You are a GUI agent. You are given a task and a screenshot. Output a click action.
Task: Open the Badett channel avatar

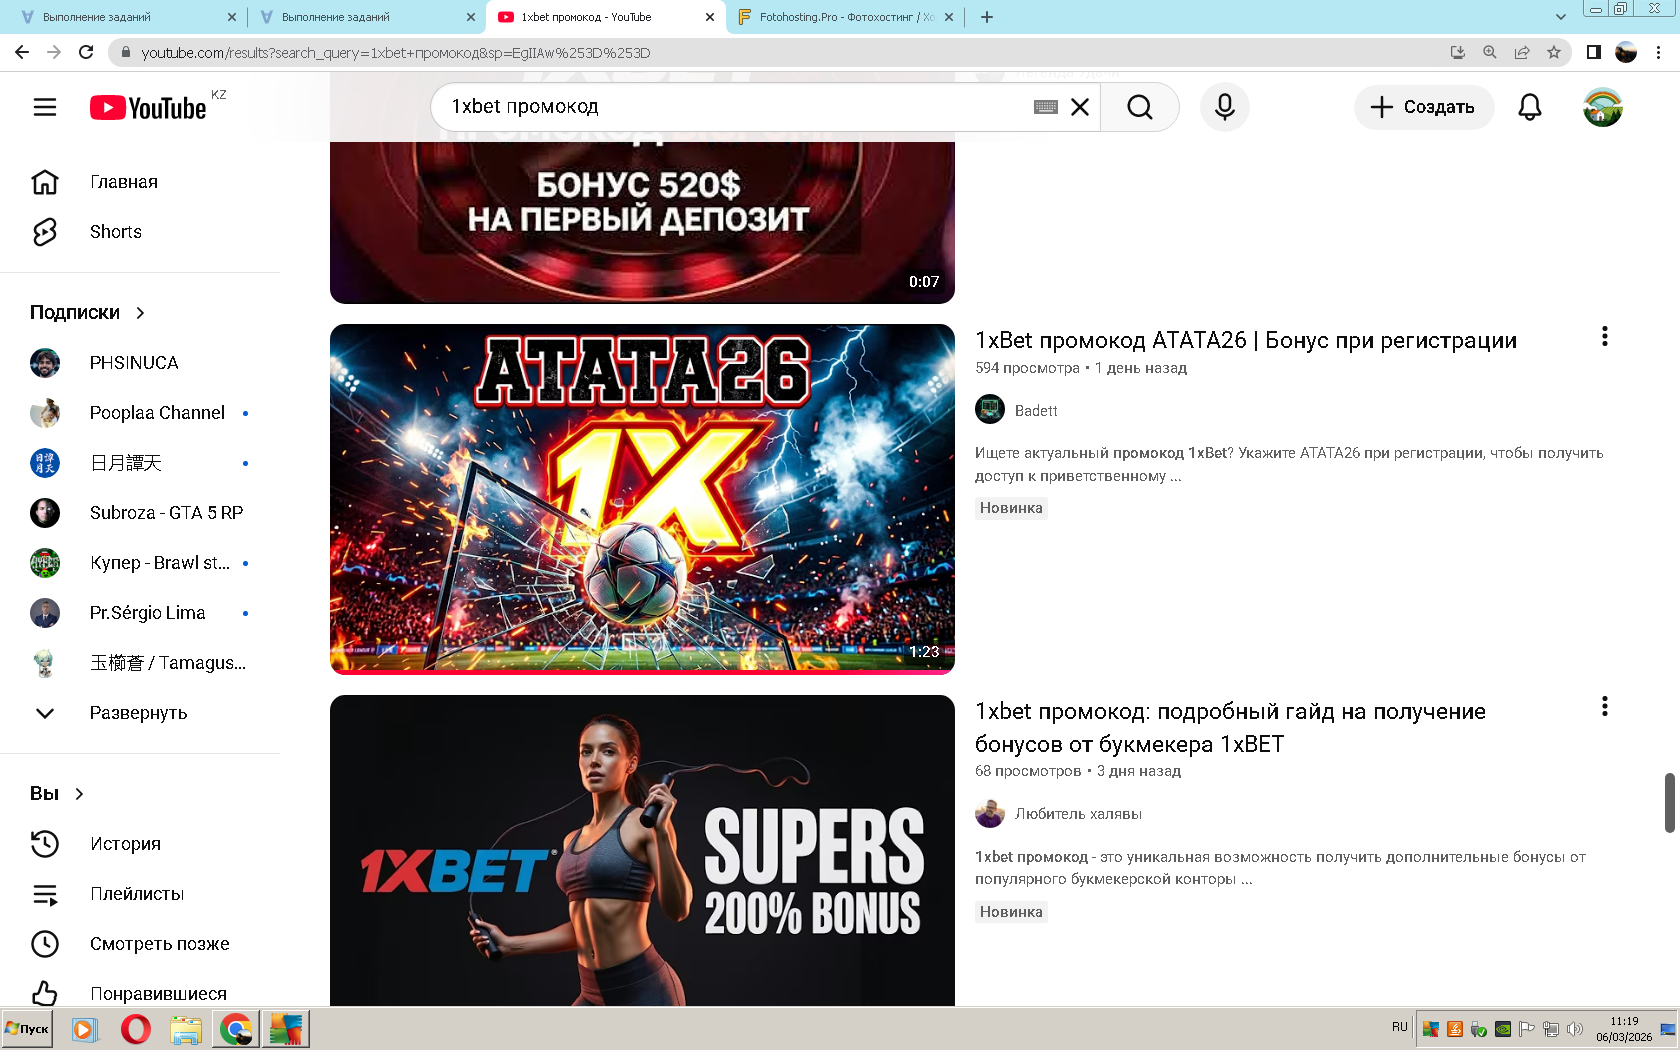coord(990,409)
